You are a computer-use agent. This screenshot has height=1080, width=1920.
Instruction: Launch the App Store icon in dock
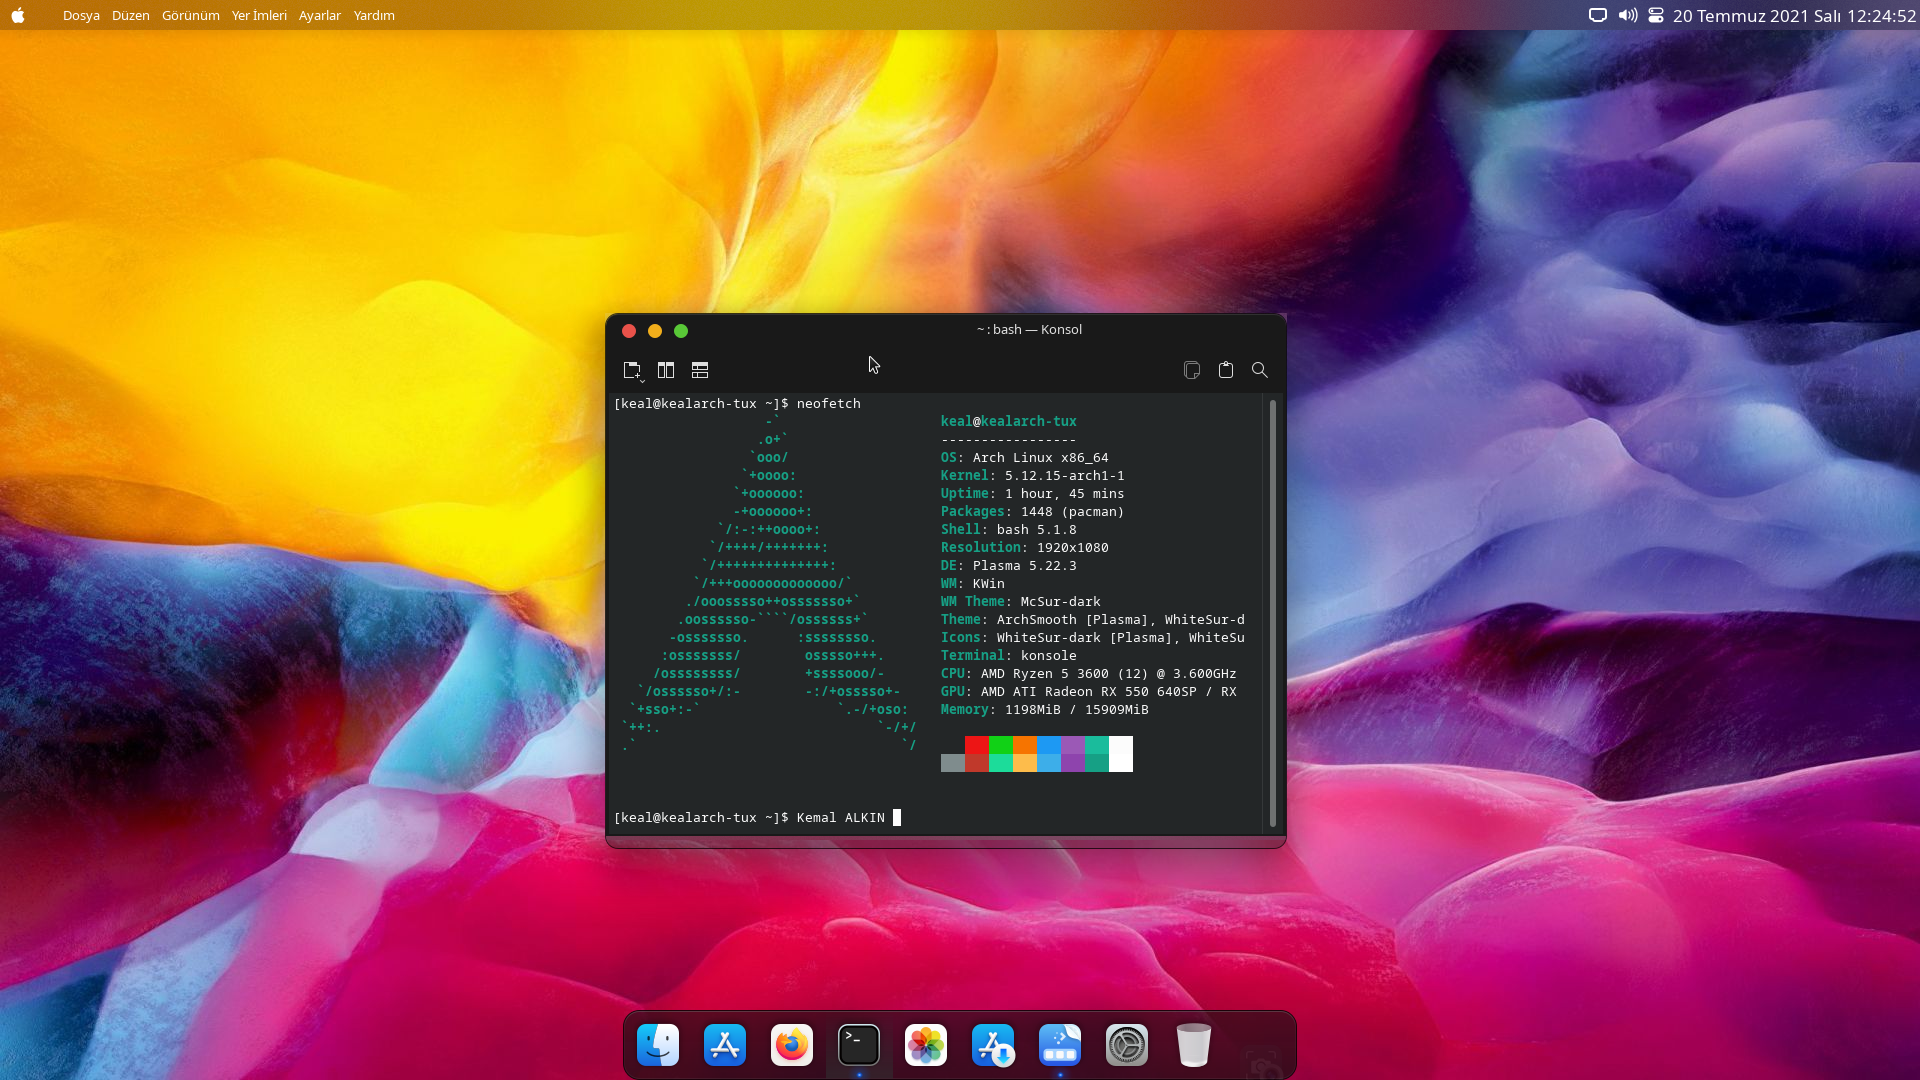point(725,1045)
